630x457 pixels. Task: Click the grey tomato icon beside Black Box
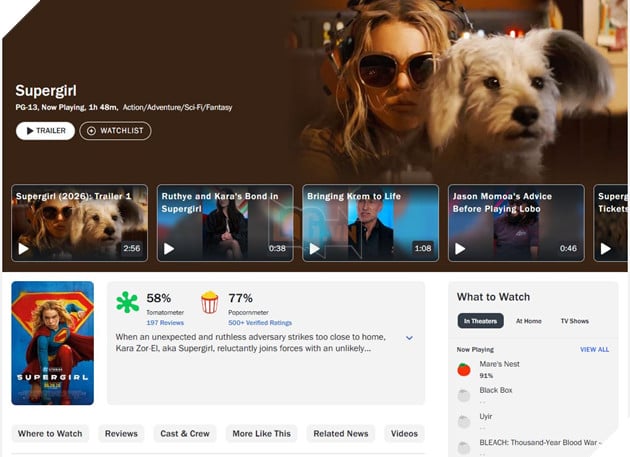click(x=464, y=396)
